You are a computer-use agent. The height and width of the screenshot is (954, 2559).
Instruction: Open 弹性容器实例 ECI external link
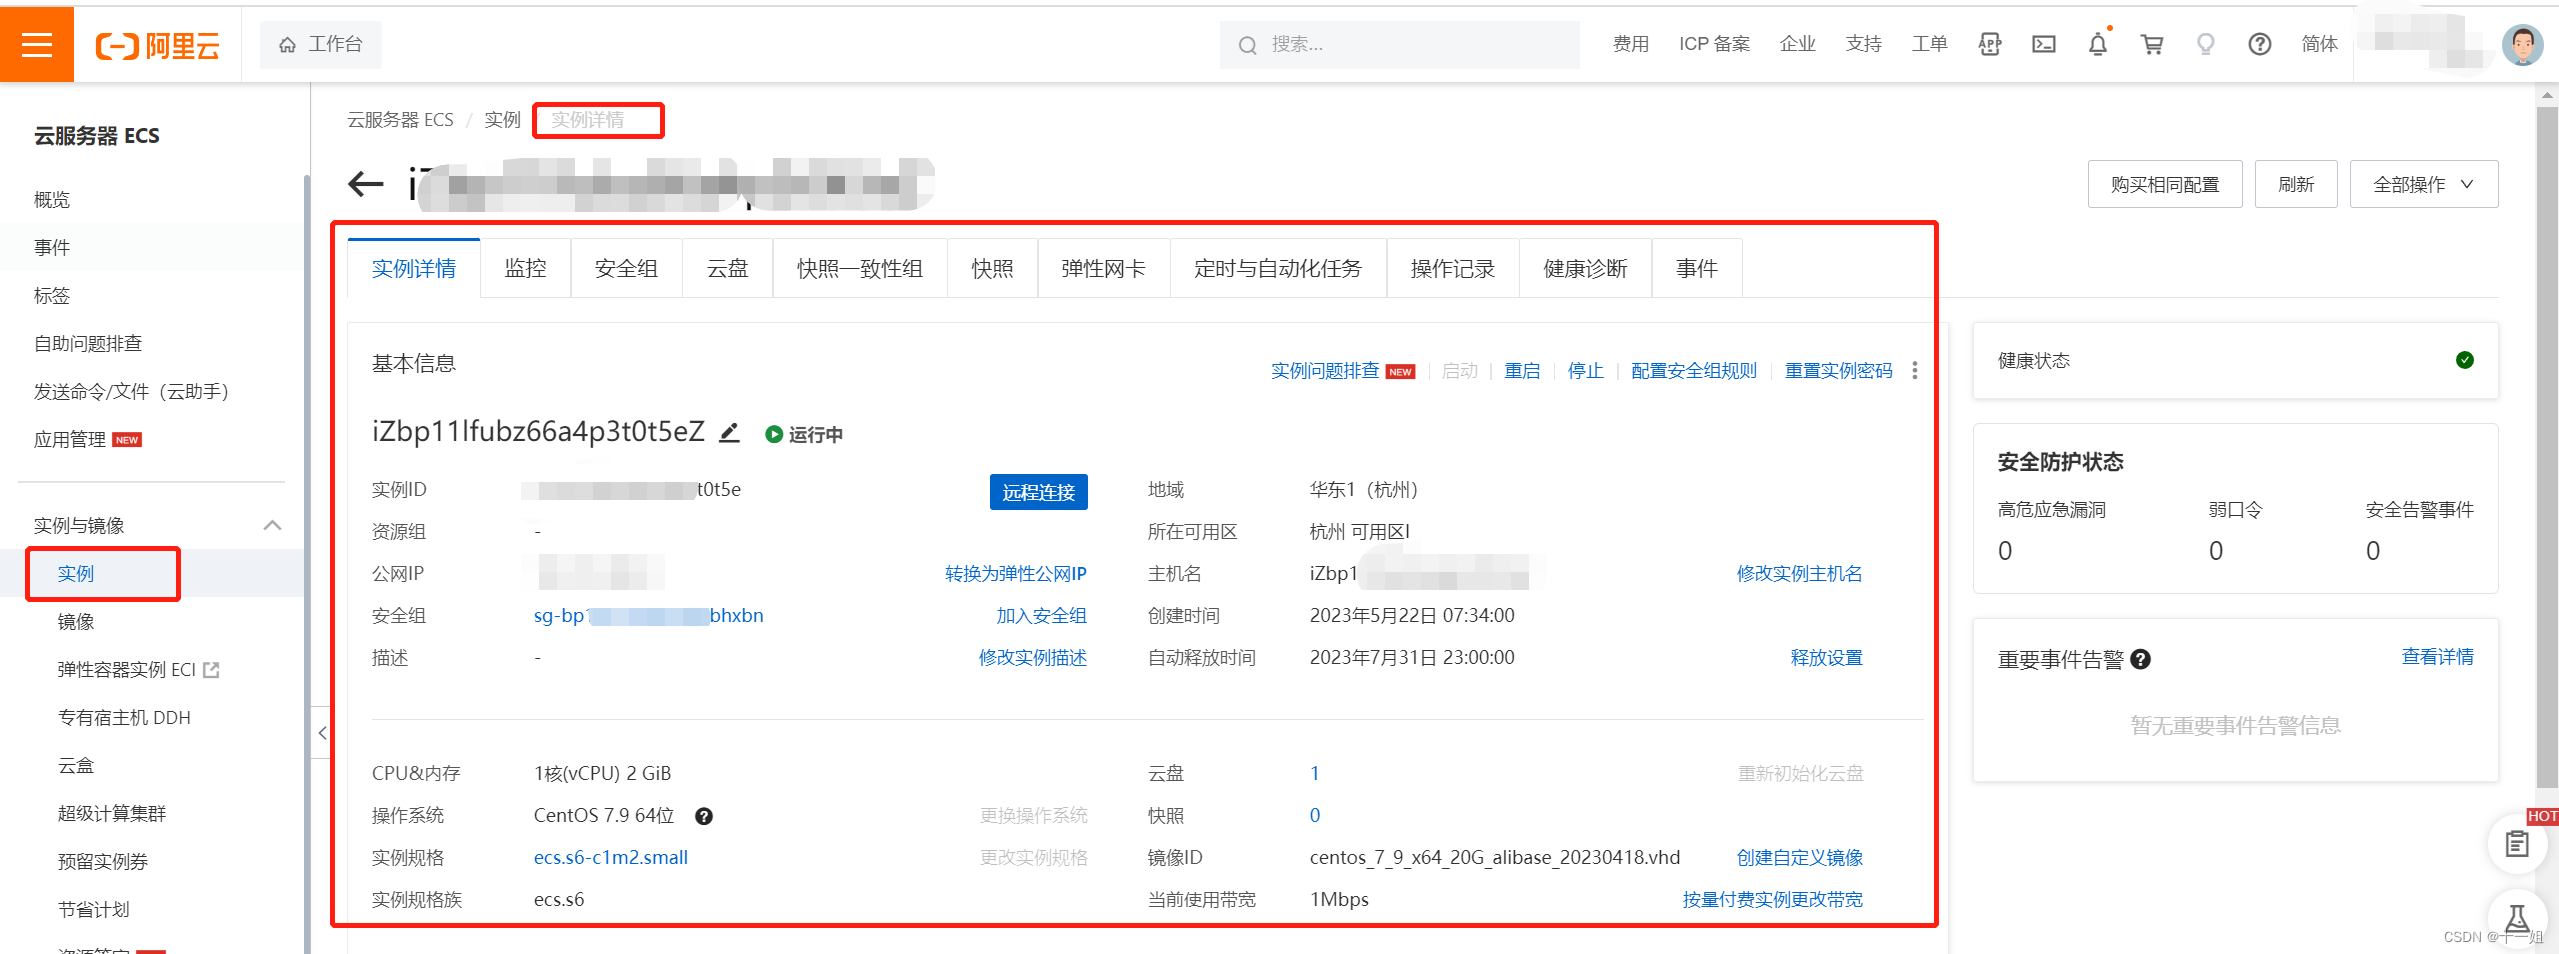(x=138, y=670)
